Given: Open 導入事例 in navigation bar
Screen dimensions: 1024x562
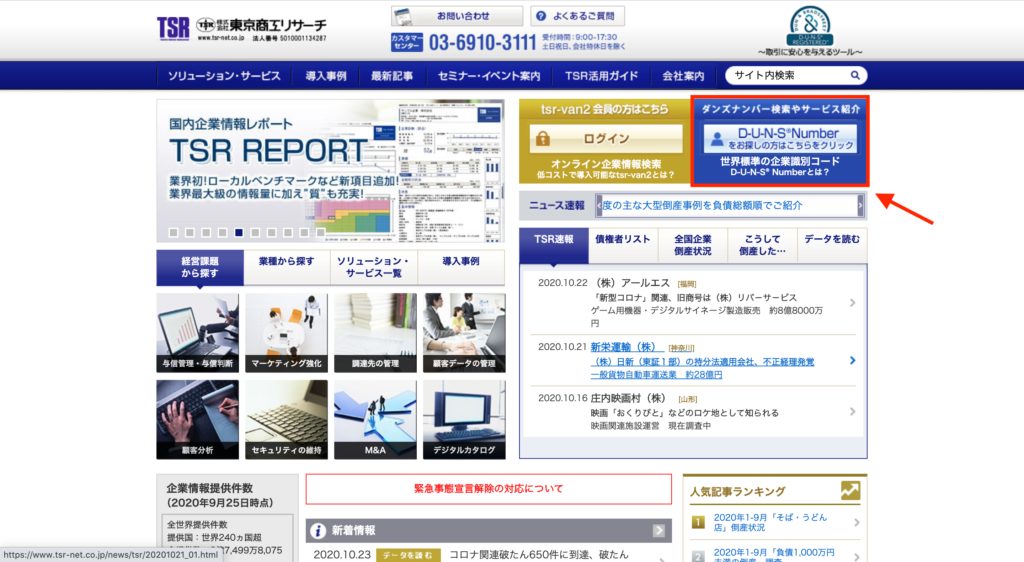Looking at the screenshot, I should click(x=325, y=76).
